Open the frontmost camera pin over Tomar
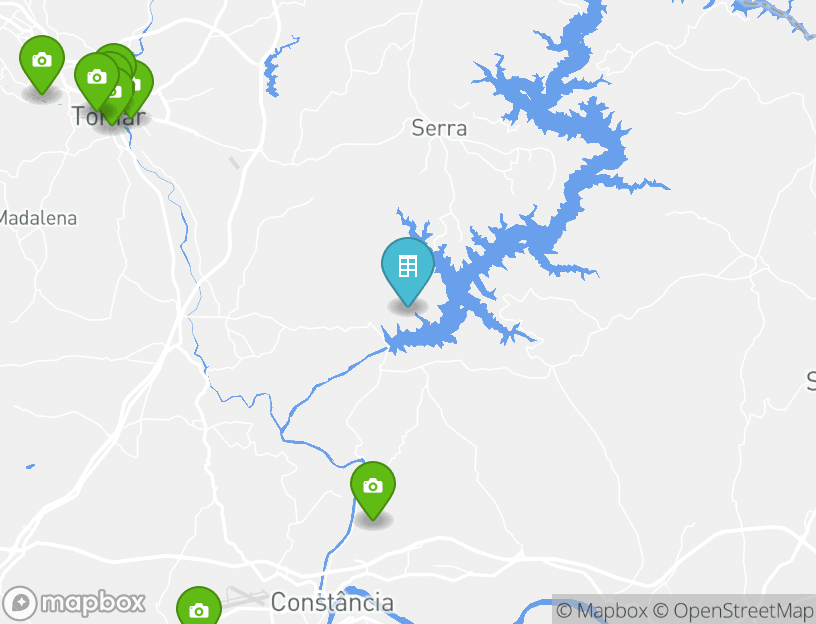Screen dimensions: 816x624 click(x=97, y=80)
